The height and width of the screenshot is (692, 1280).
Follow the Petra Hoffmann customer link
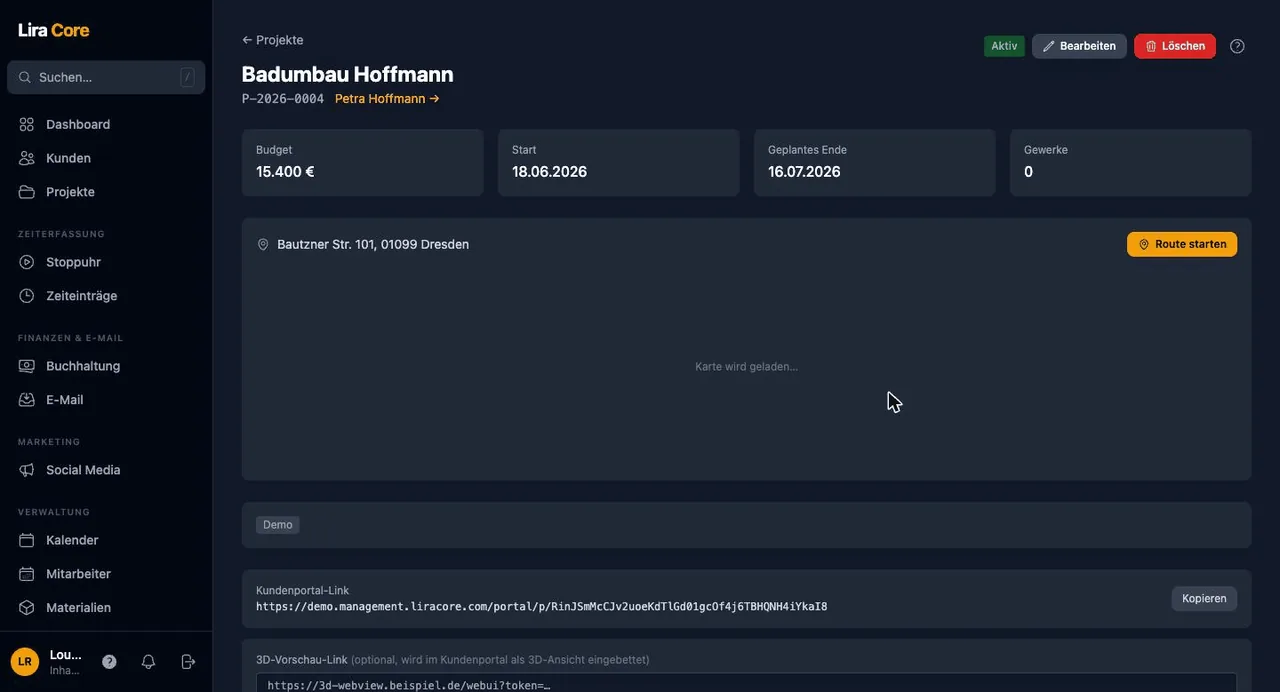[387, 99]
